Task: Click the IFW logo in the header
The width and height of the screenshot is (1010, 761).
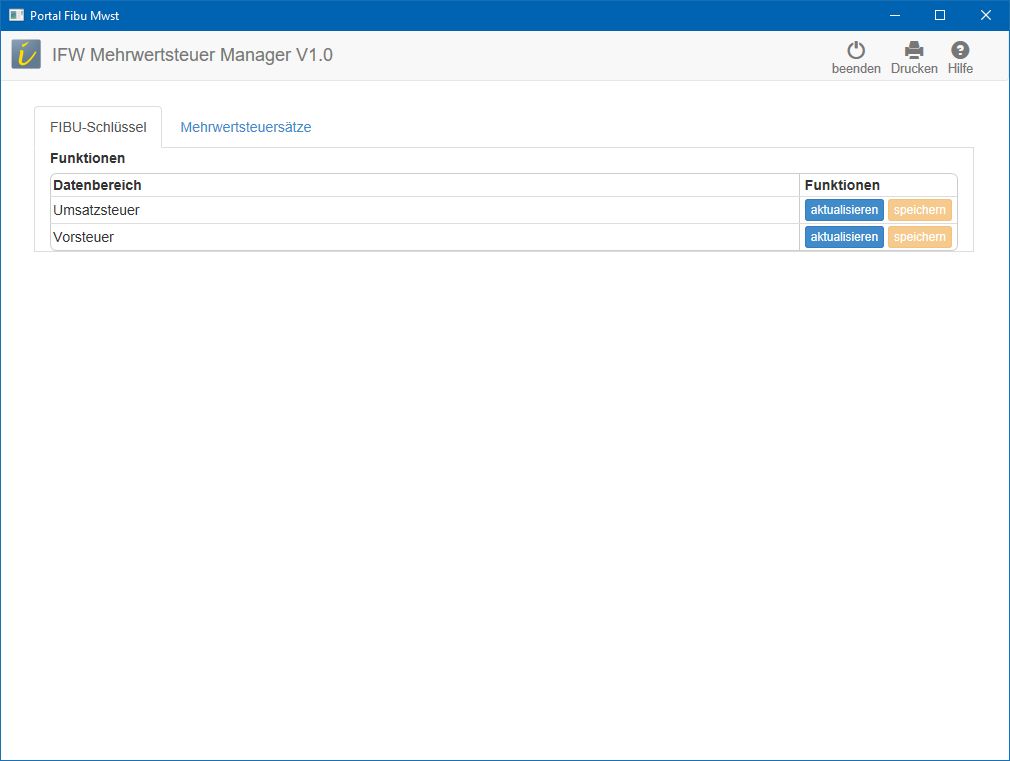Action: [x=27, y=55]
